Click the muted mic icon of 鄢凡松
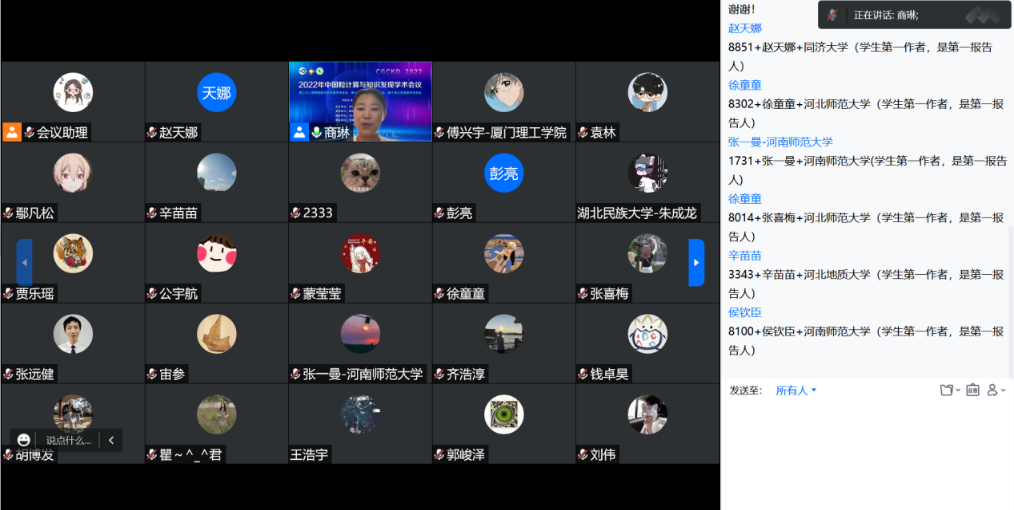The width and height of the screenshot is (1014, 510). (8, 213)
